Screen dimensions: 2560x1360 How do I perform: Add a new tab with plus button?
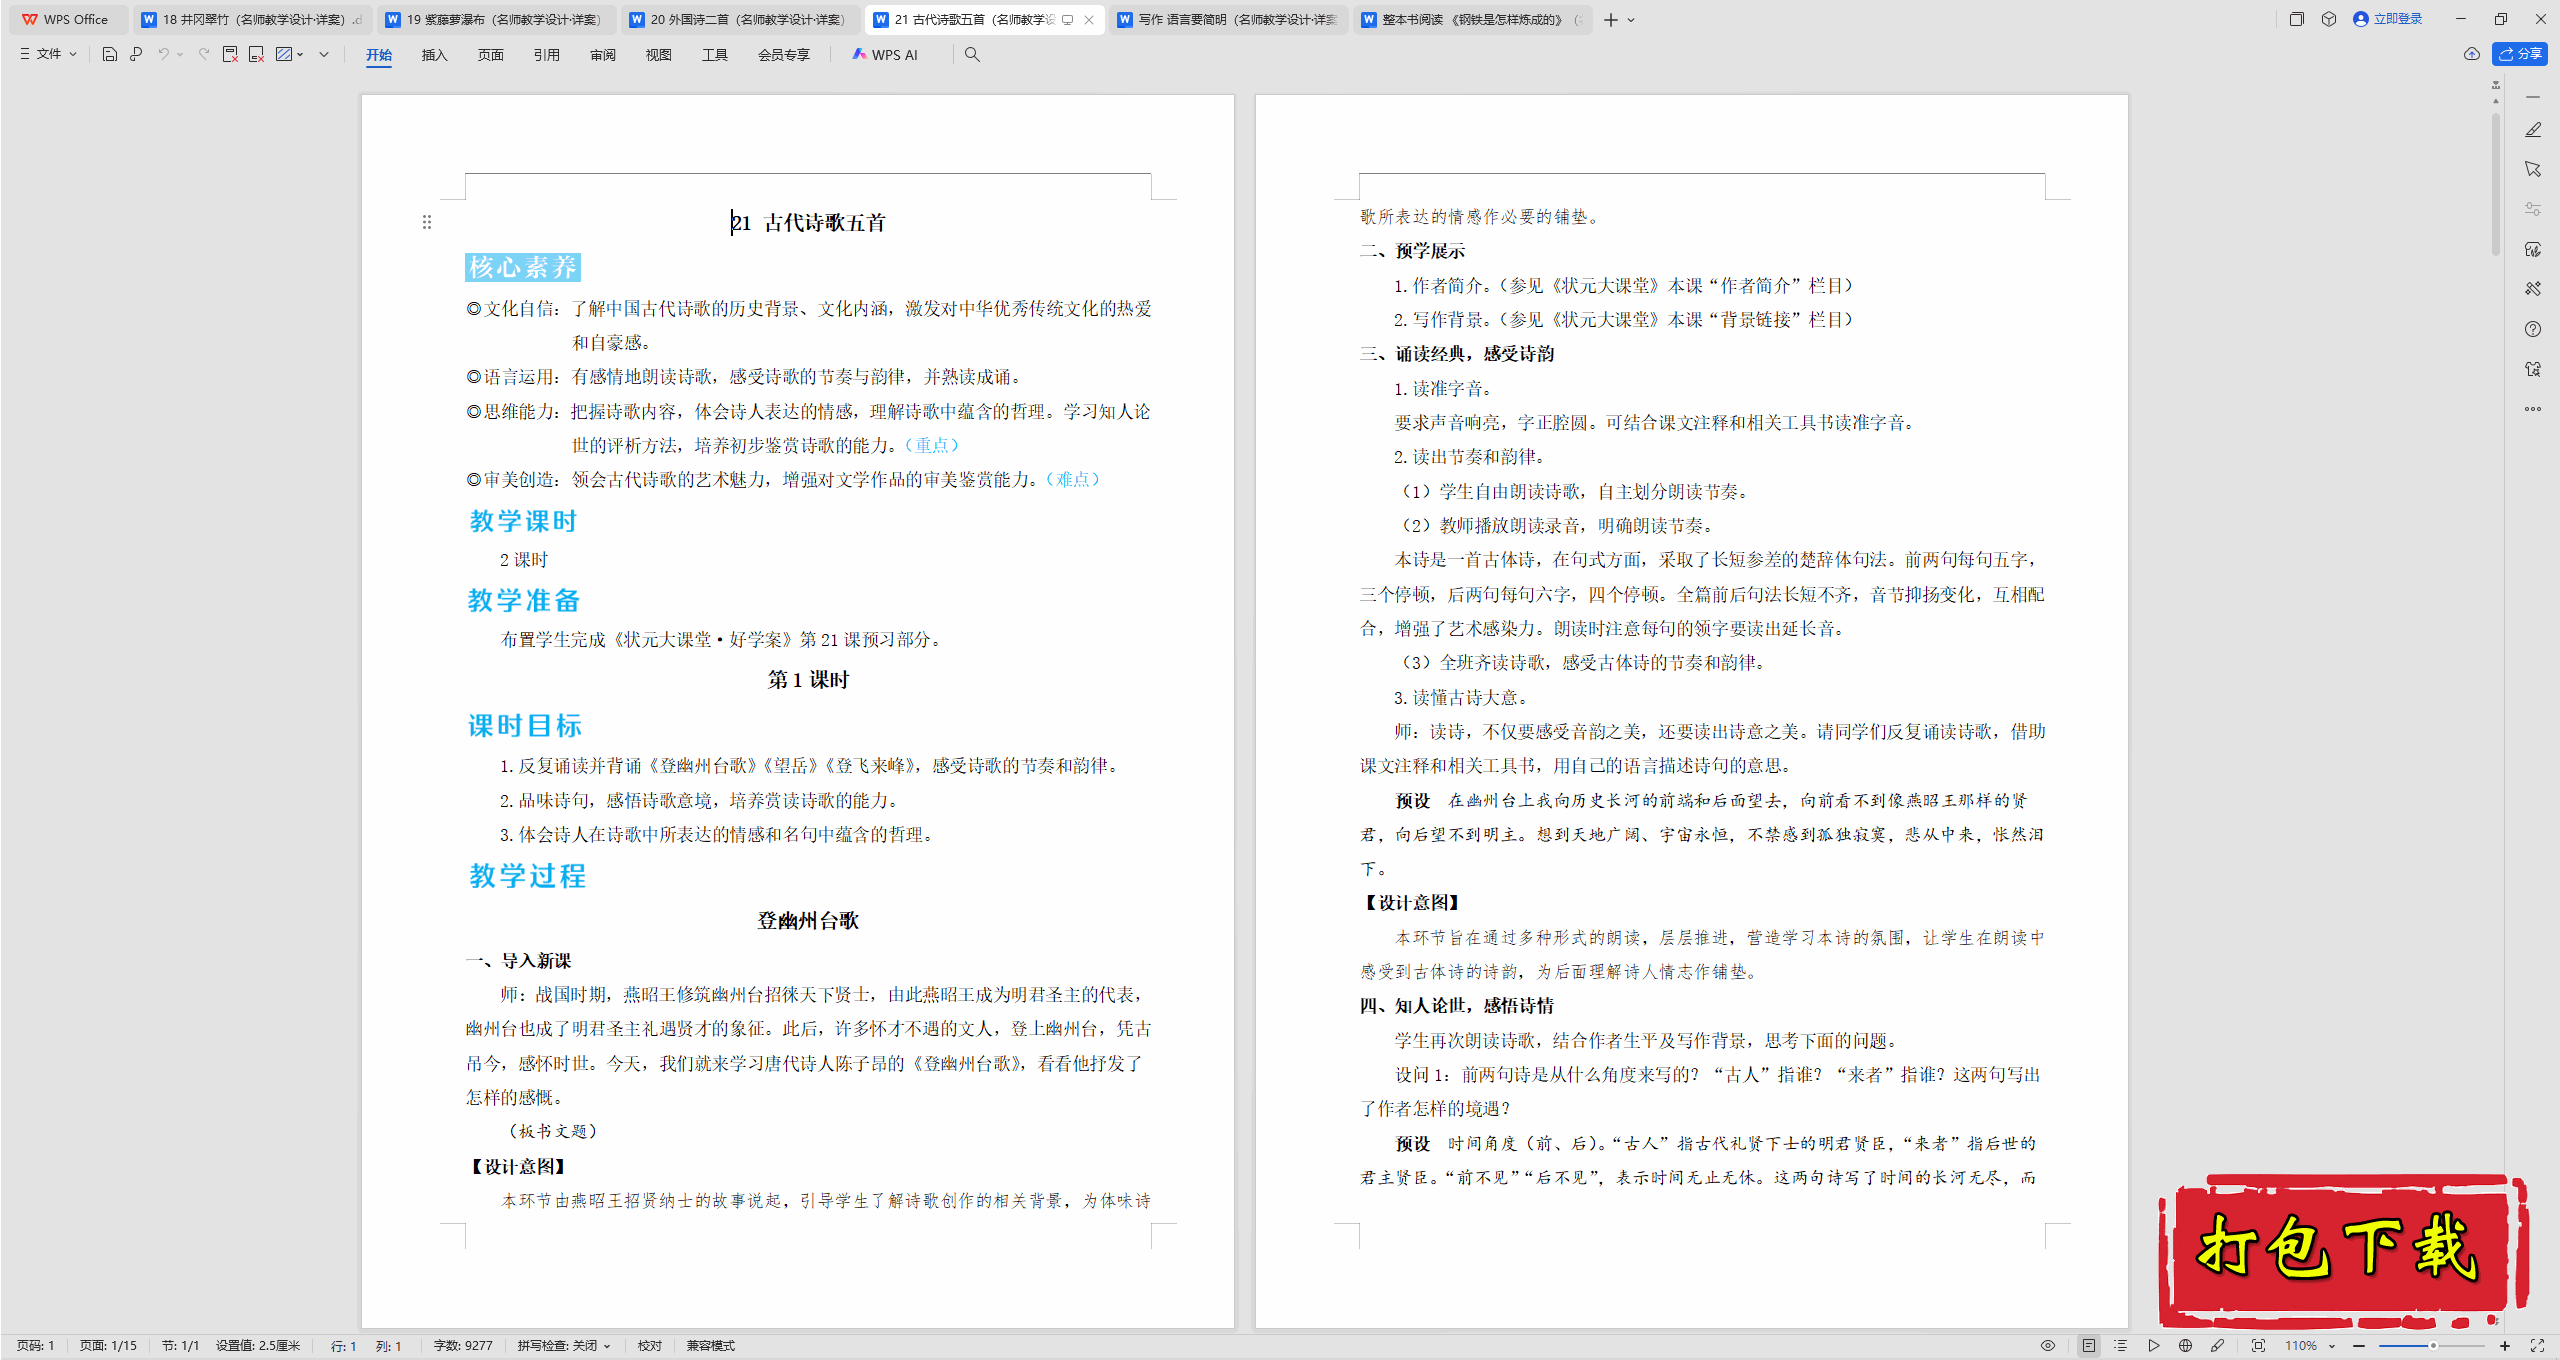(x=1610, y=20)
